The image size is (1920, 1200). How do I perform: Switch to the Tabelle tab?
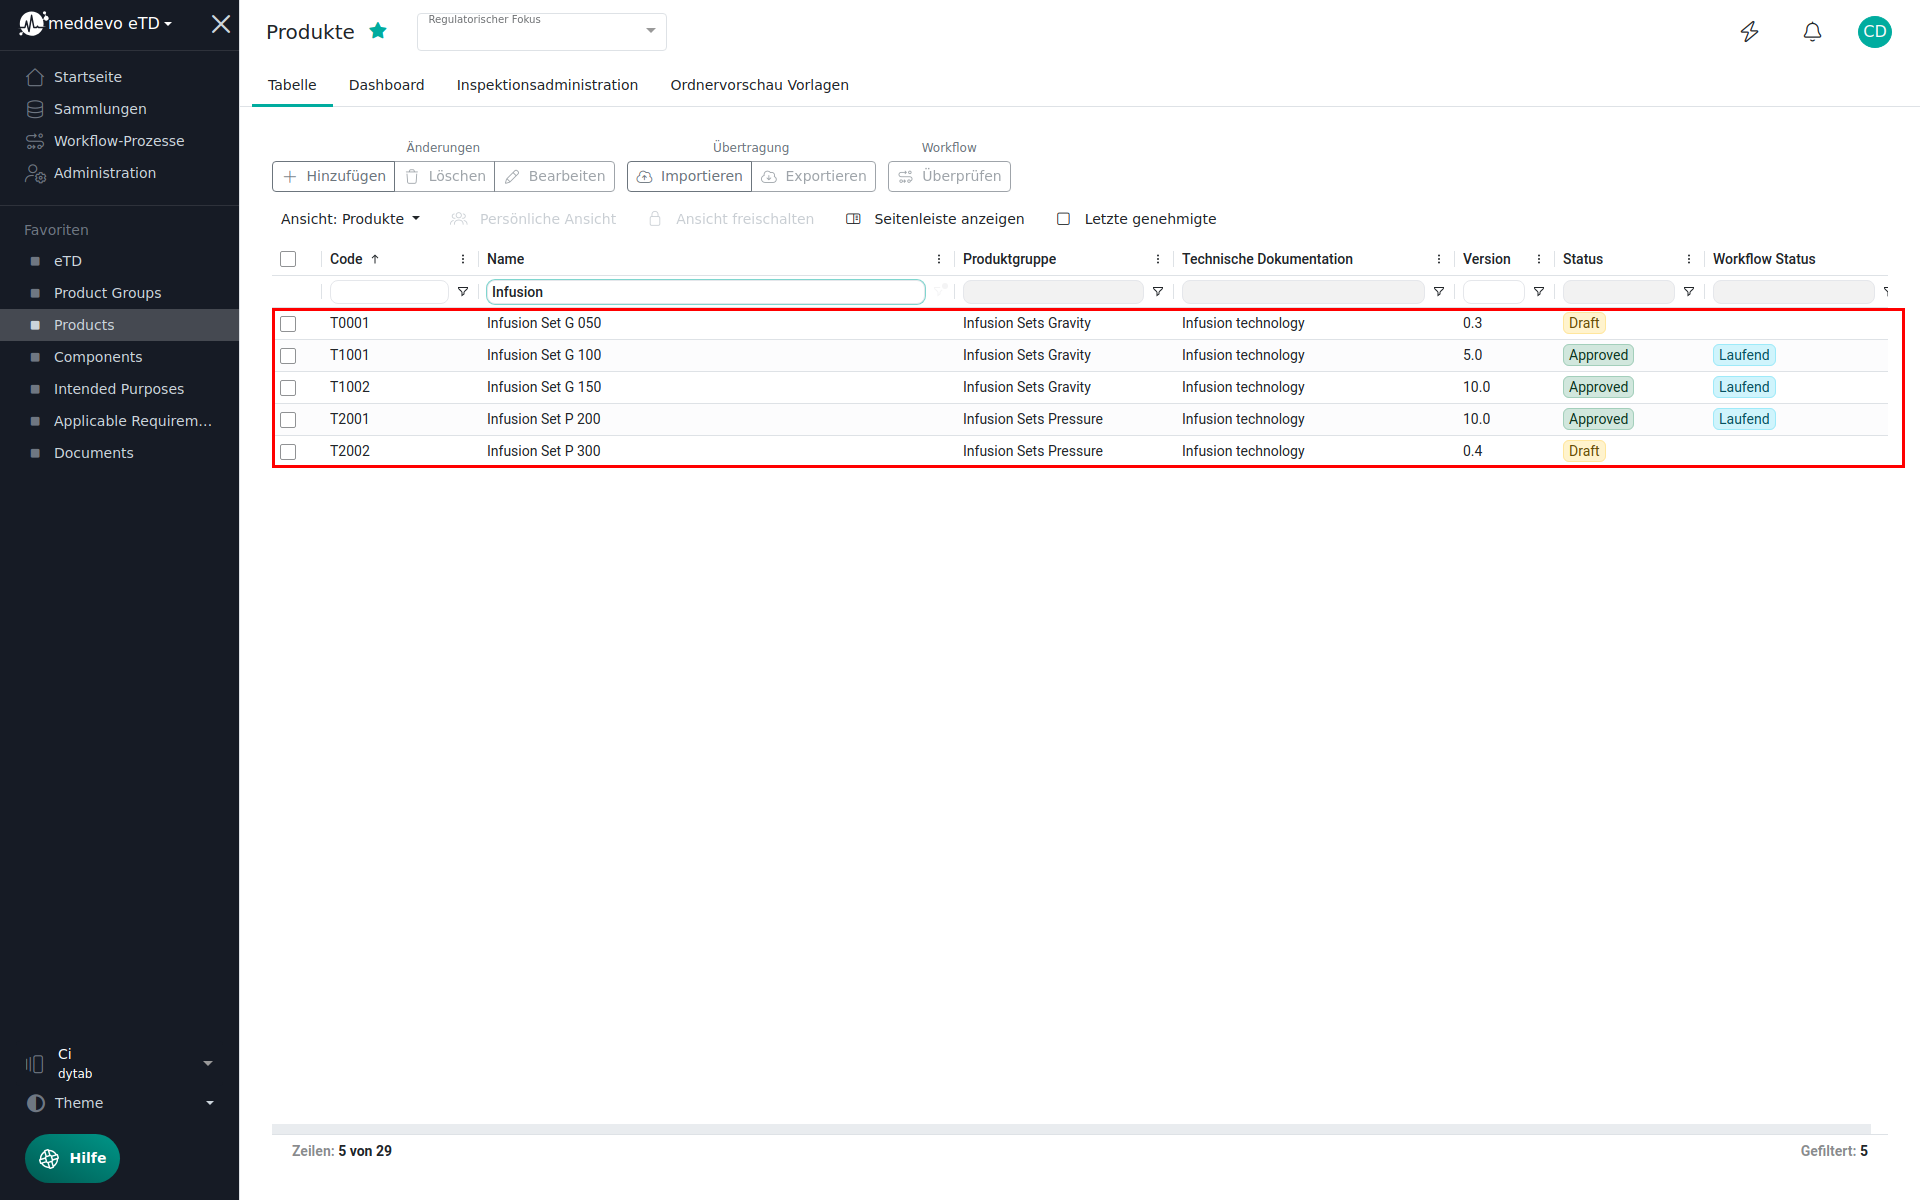coord(292,85)
